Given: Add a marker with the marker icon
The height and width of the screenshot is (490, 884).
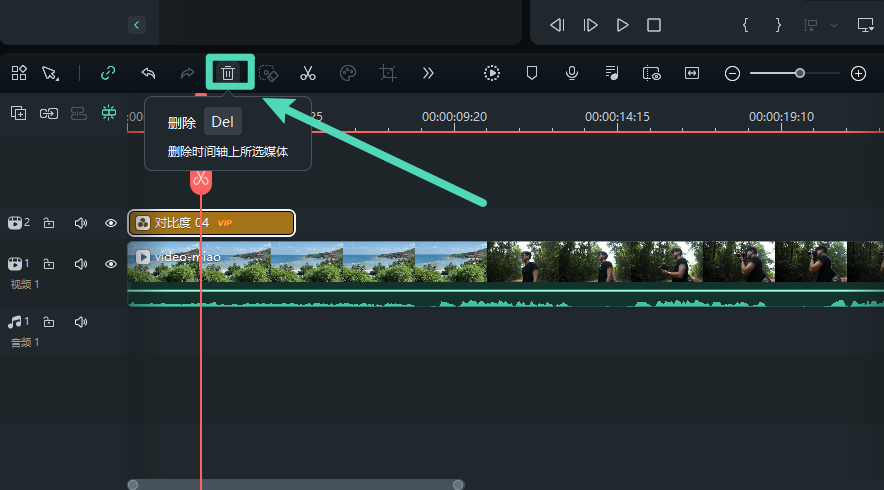Looking at the screenshot, I should tap(532, 73).
